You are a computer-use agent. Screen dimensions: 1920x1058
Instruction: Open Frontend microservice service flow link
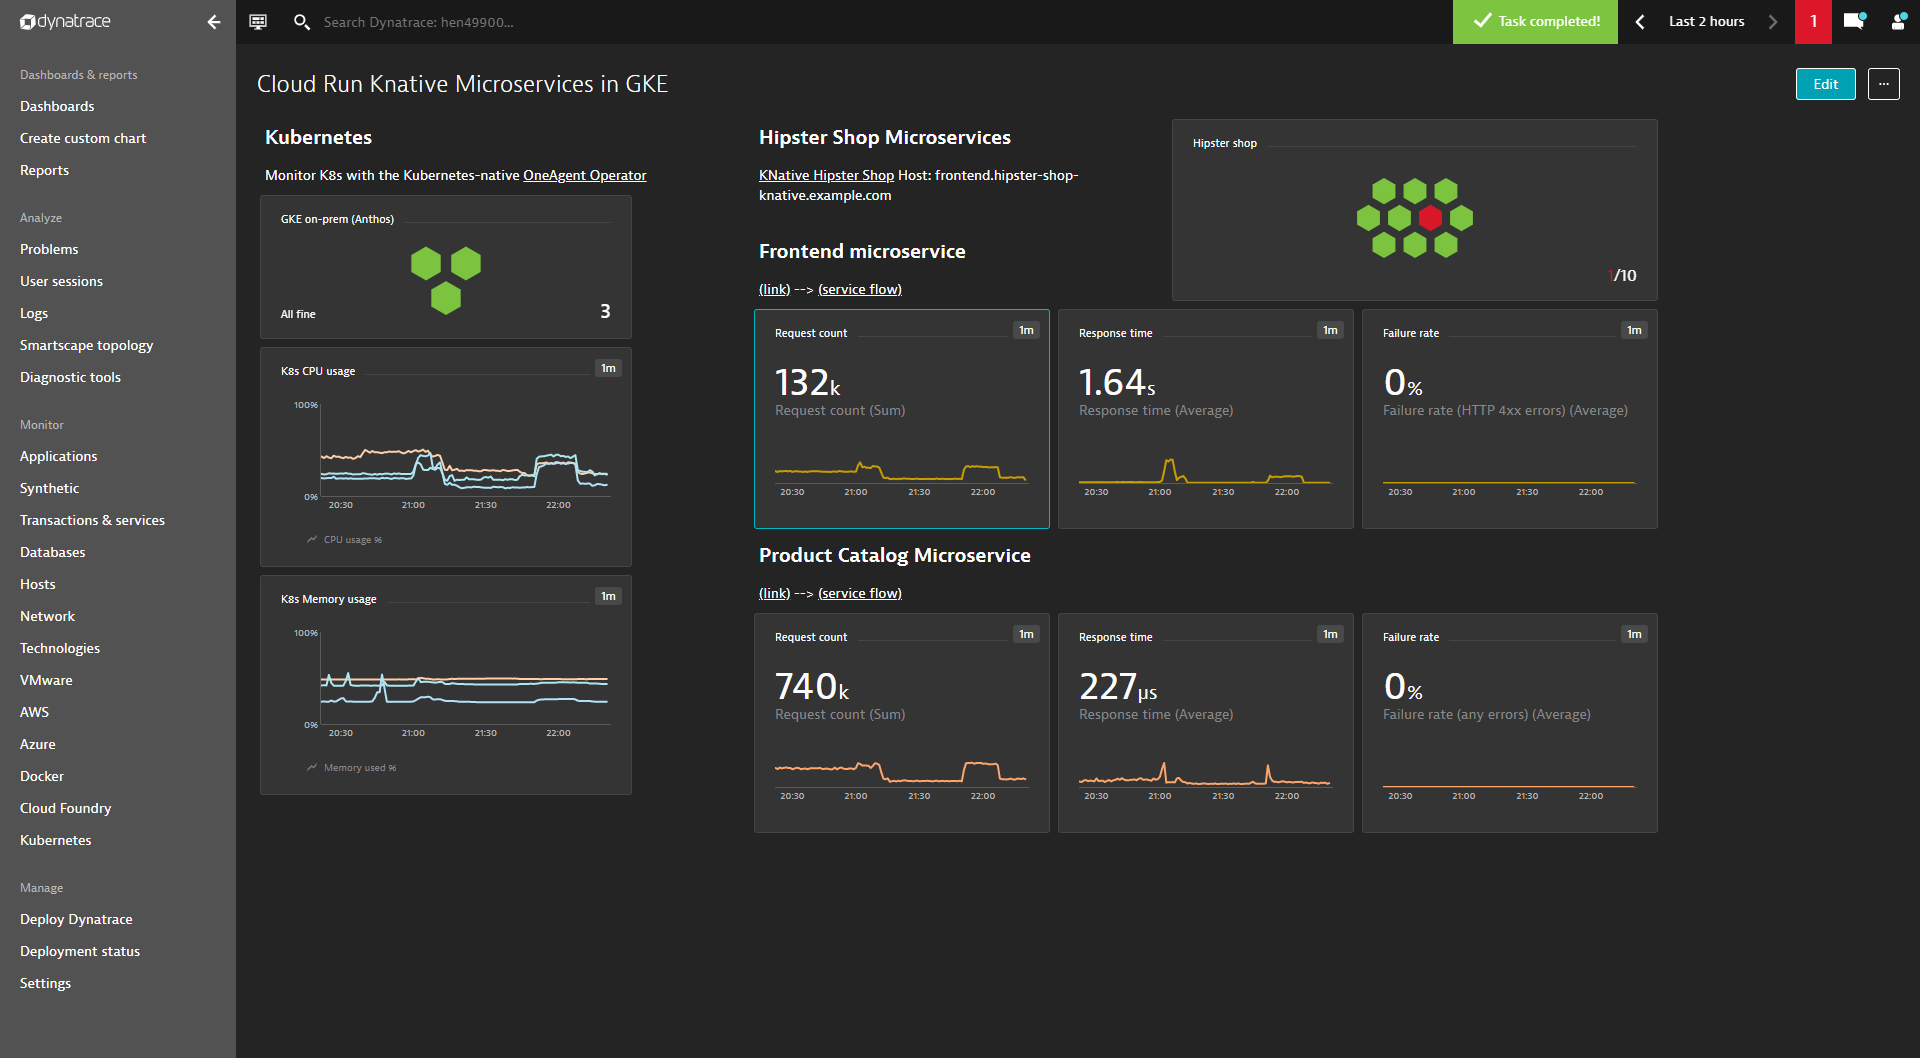[860, 289]
